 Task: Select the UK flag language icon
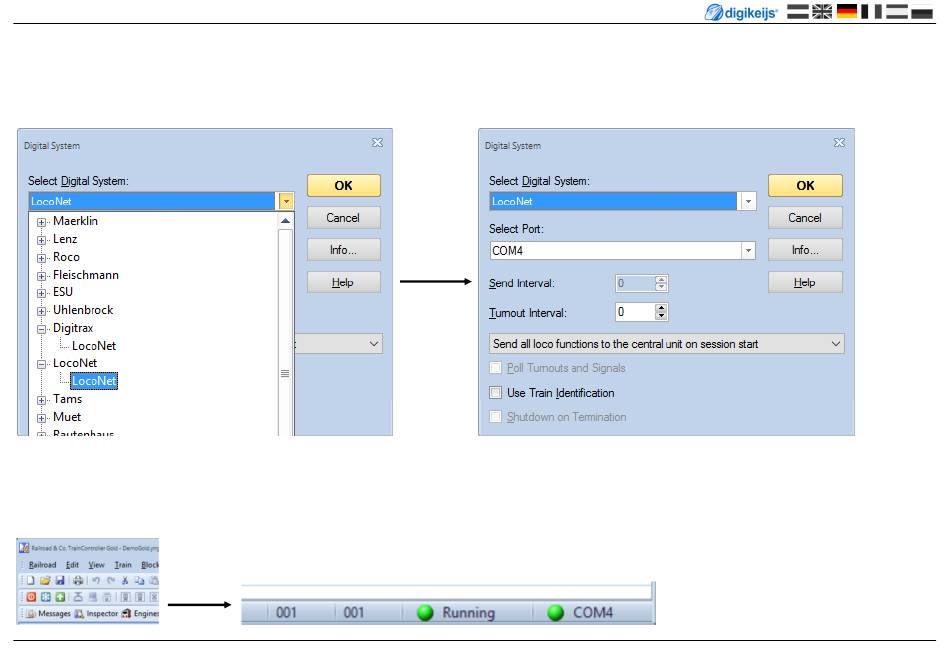pyautogui.click(x=822, y=12)
